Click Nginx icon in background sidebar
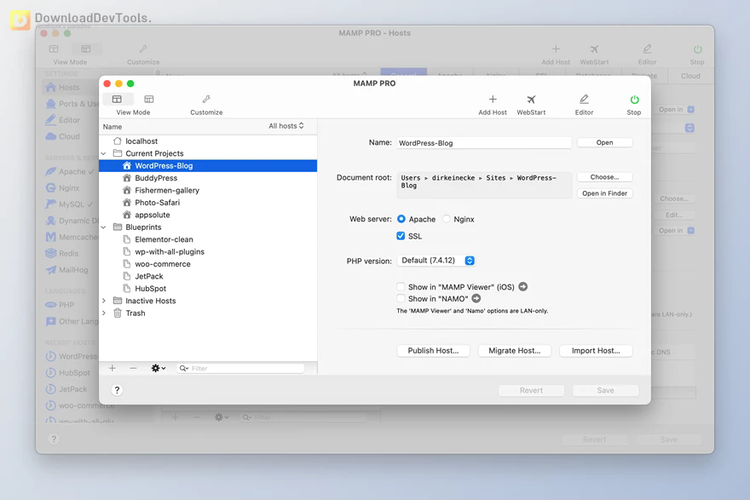 51,188
